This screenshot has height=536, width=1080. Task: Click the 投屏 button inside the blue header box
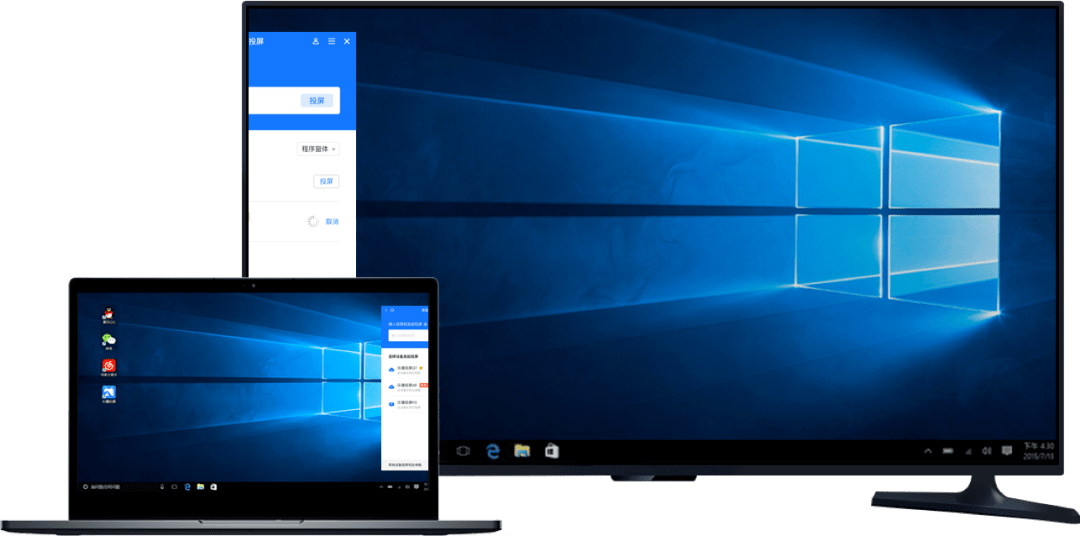[317, 101]
